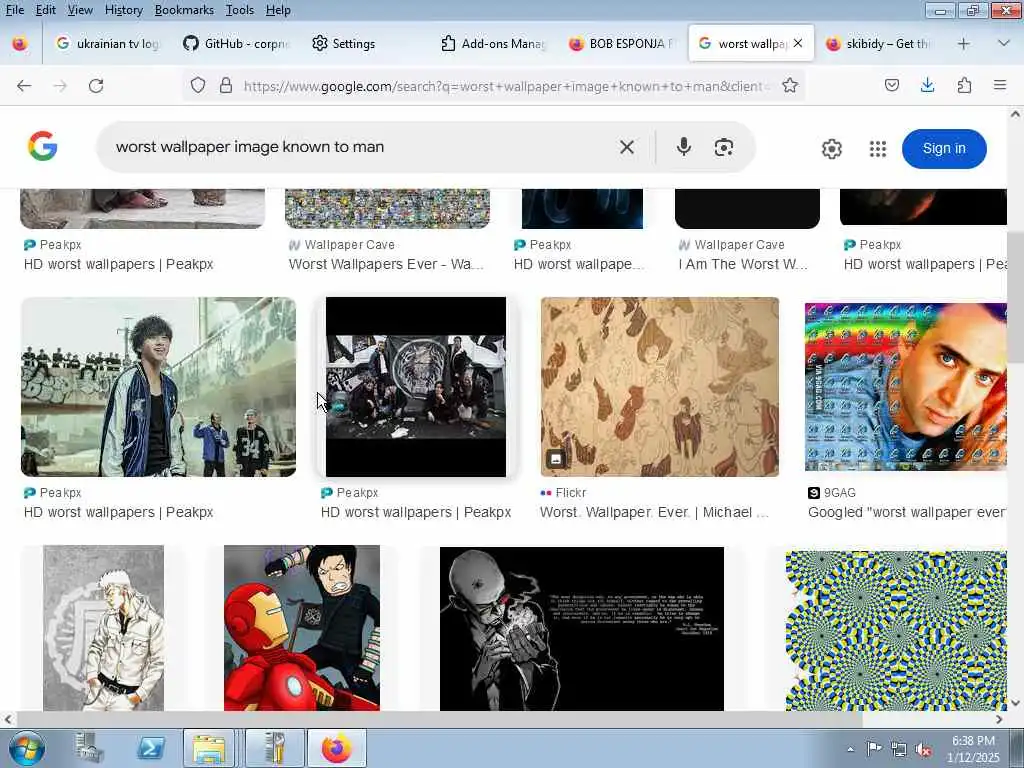Open the tracking protection shield icon
The image size is (1024, 768).
[198, 86]
